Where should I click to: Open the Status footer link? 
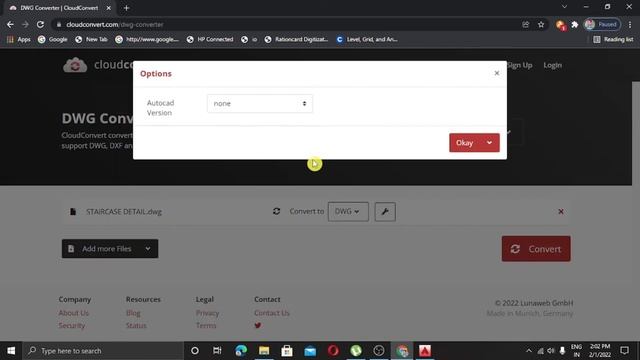point(136,325)
